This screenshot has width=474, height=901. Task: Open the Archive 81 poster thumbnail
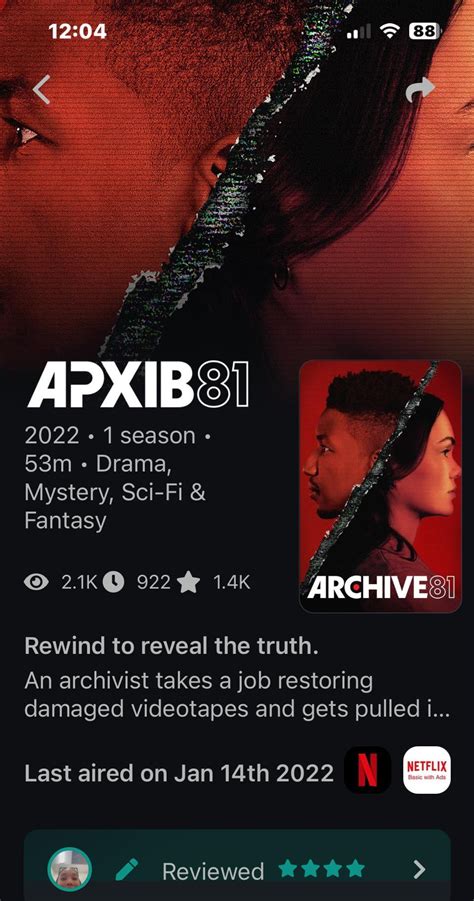[x=380, y=486]
